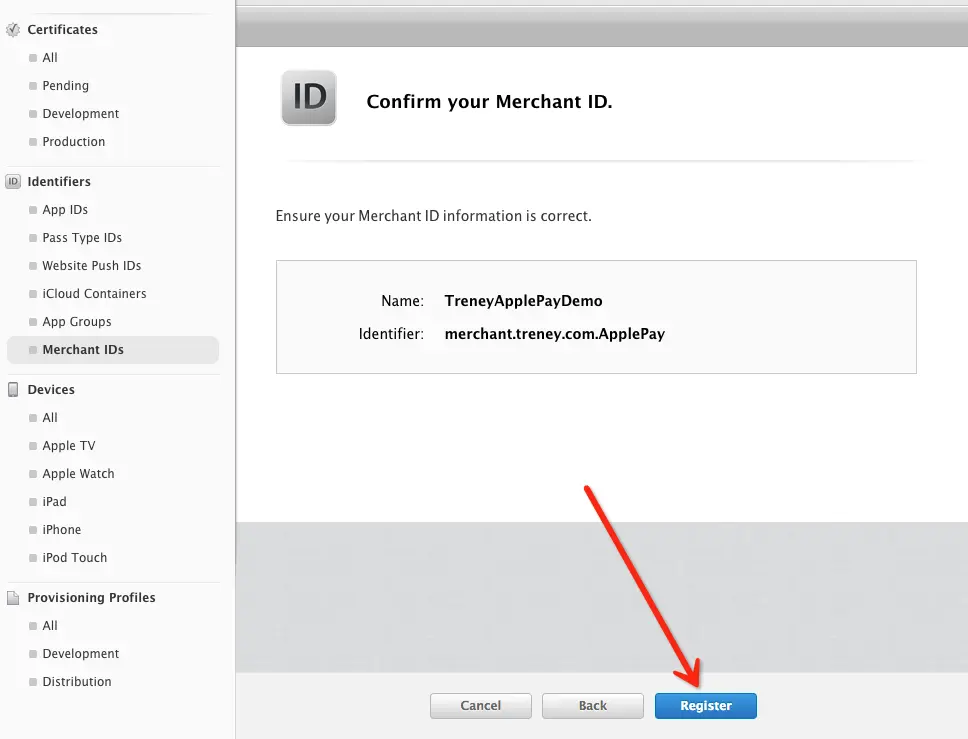Select All under Certificates
This screenshot has height=739, width=968.
tap(49, 57)
